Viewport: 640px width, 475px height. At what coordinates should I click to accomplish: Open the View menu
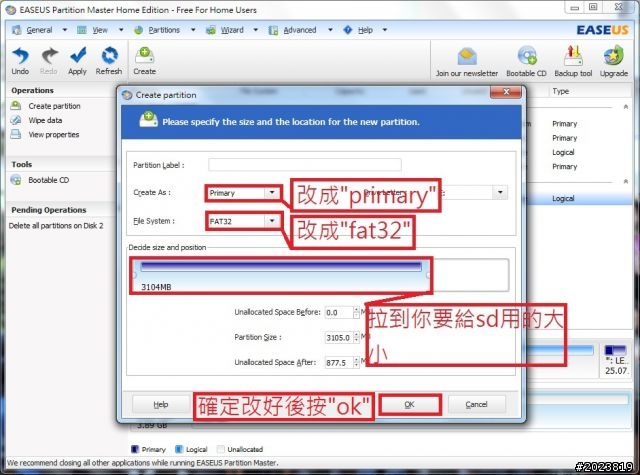[x=100, y=30]
